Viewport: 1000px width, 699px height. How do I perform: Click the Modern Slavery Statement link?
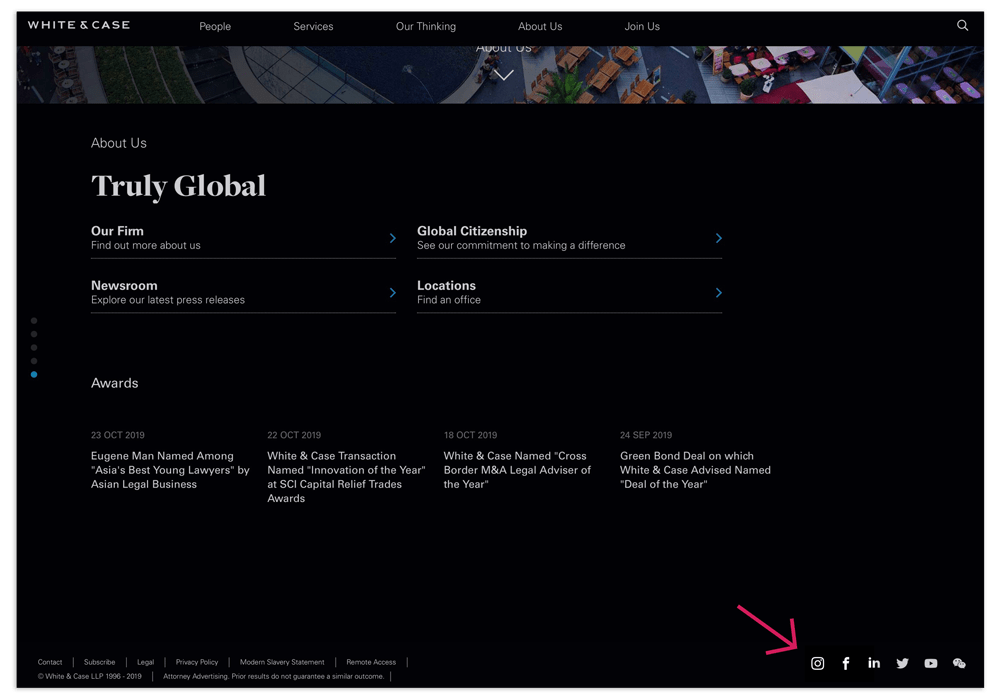(282, 662)
